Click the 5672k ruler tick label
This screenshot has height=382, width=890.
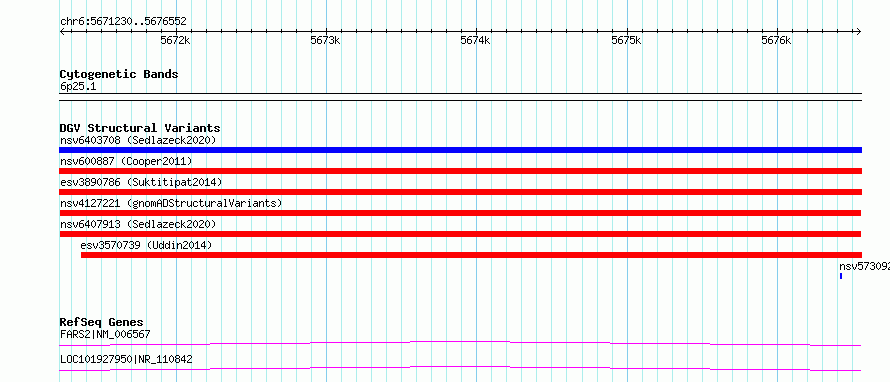[x=175, y=40]
